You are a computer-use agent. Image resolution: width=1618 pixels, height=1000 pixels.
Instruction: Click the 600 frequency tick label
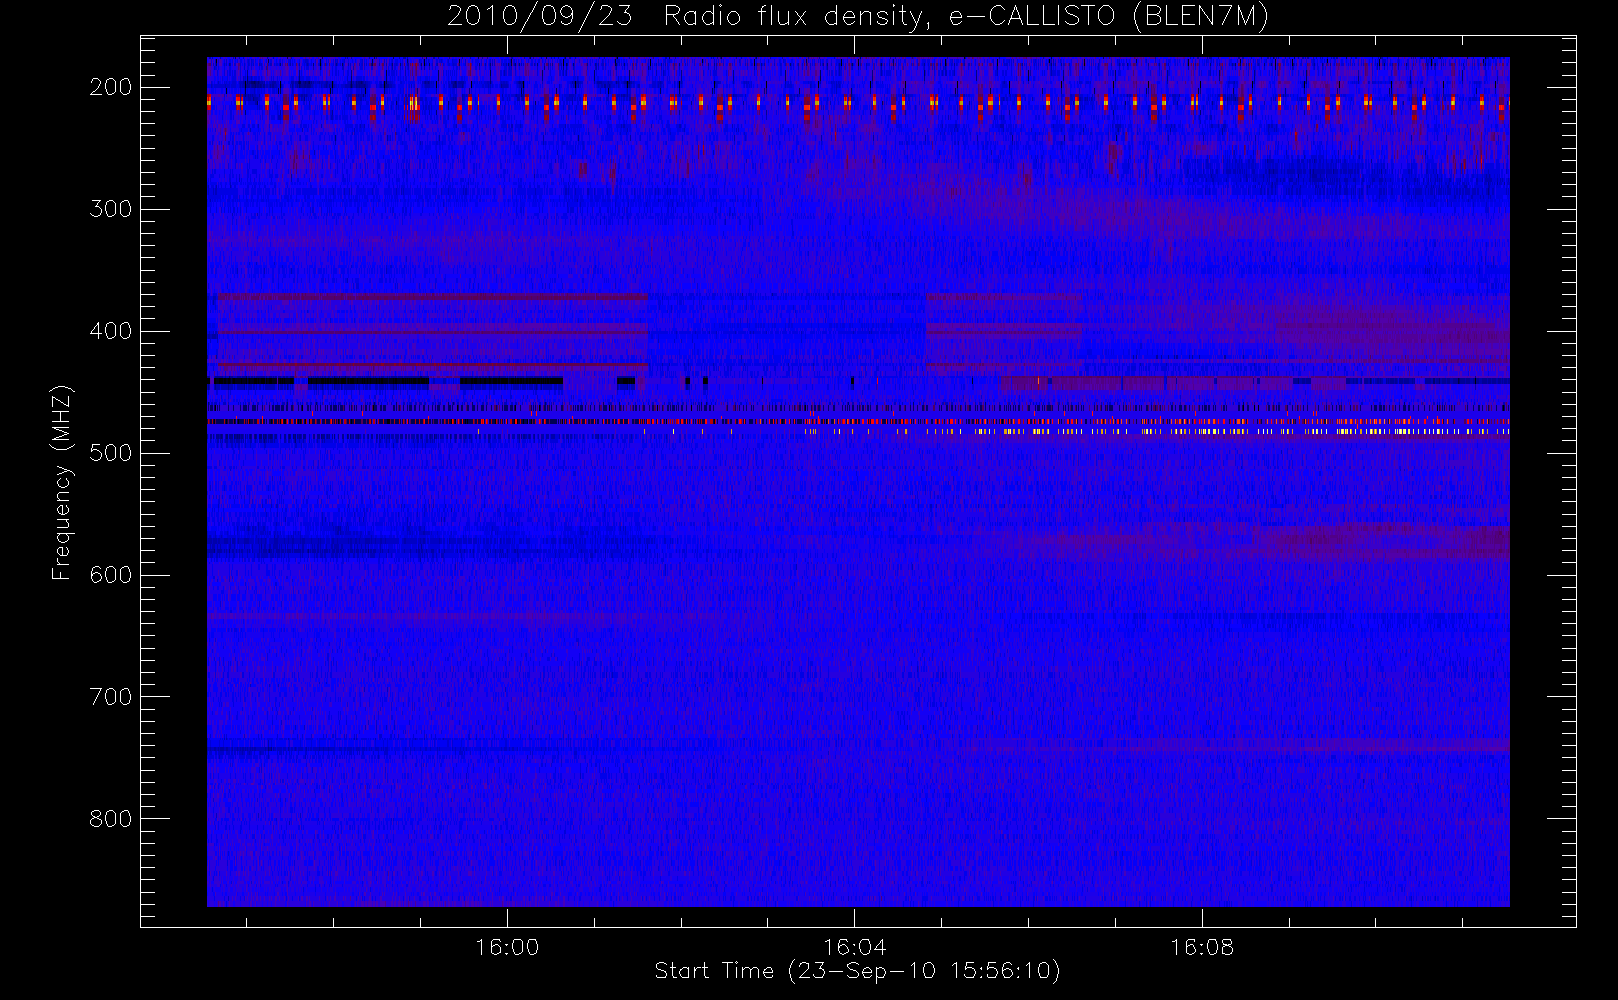[x=110, y=575]
